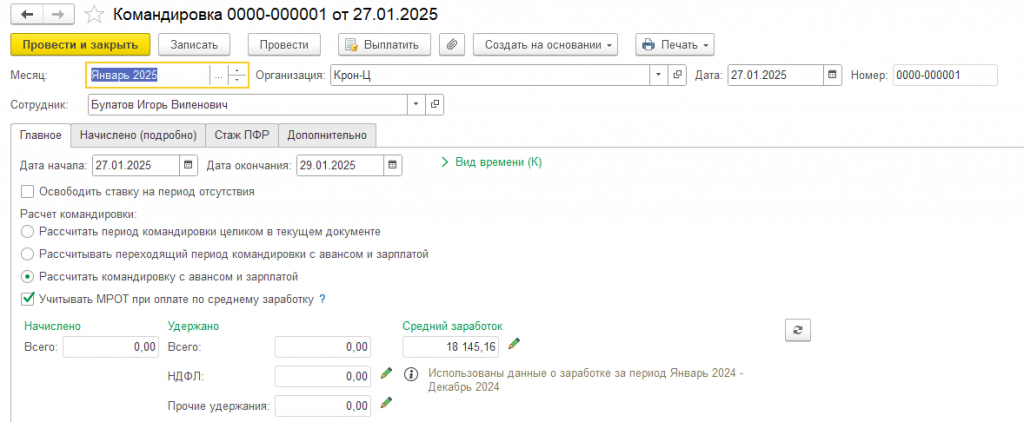This screenshot has height=422, width=1024.
Task: Uncheck Учитывать МРОТ при оплате по среднему заработку
Action: (27, 299)
